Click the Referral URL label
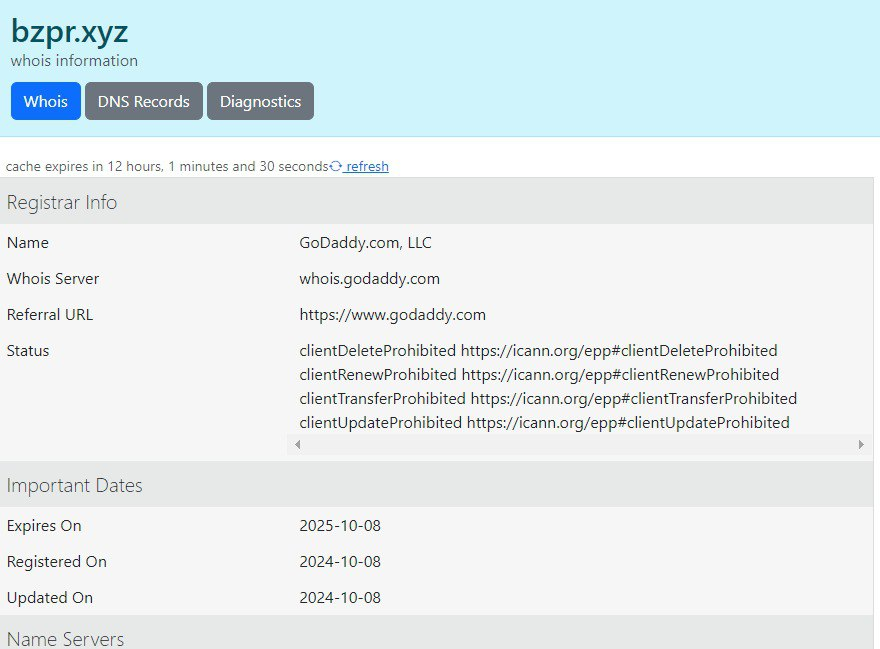This screenshot has width=880, height=649. pyautogui.click(x=50, y=315)
